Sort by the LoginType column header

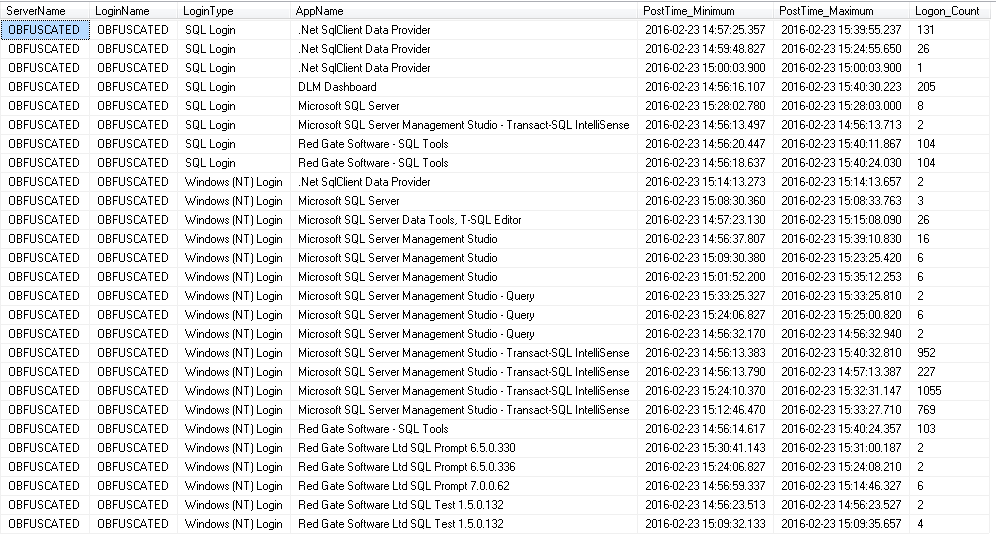point(209,10)
